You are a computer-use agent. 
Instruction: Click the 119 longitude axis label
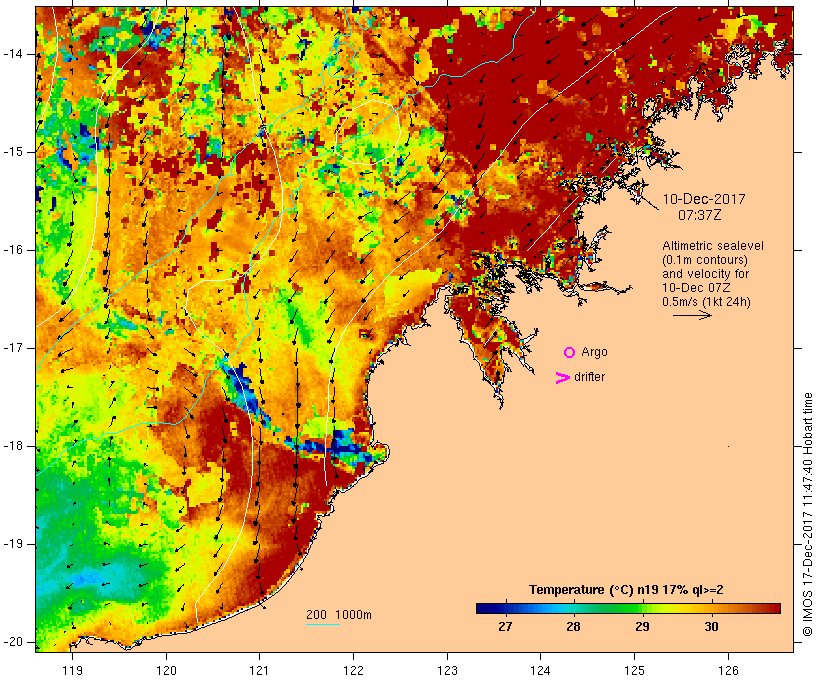[72, 670]
